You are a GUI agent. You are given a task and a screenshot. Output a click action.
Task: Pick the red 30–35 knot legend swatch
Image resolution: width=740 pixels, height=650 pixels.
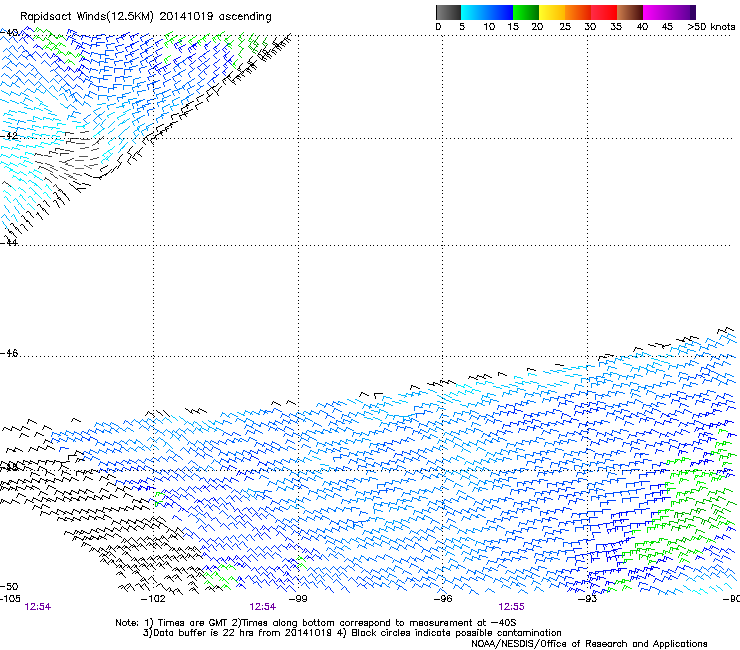click(x=604, y=12)
